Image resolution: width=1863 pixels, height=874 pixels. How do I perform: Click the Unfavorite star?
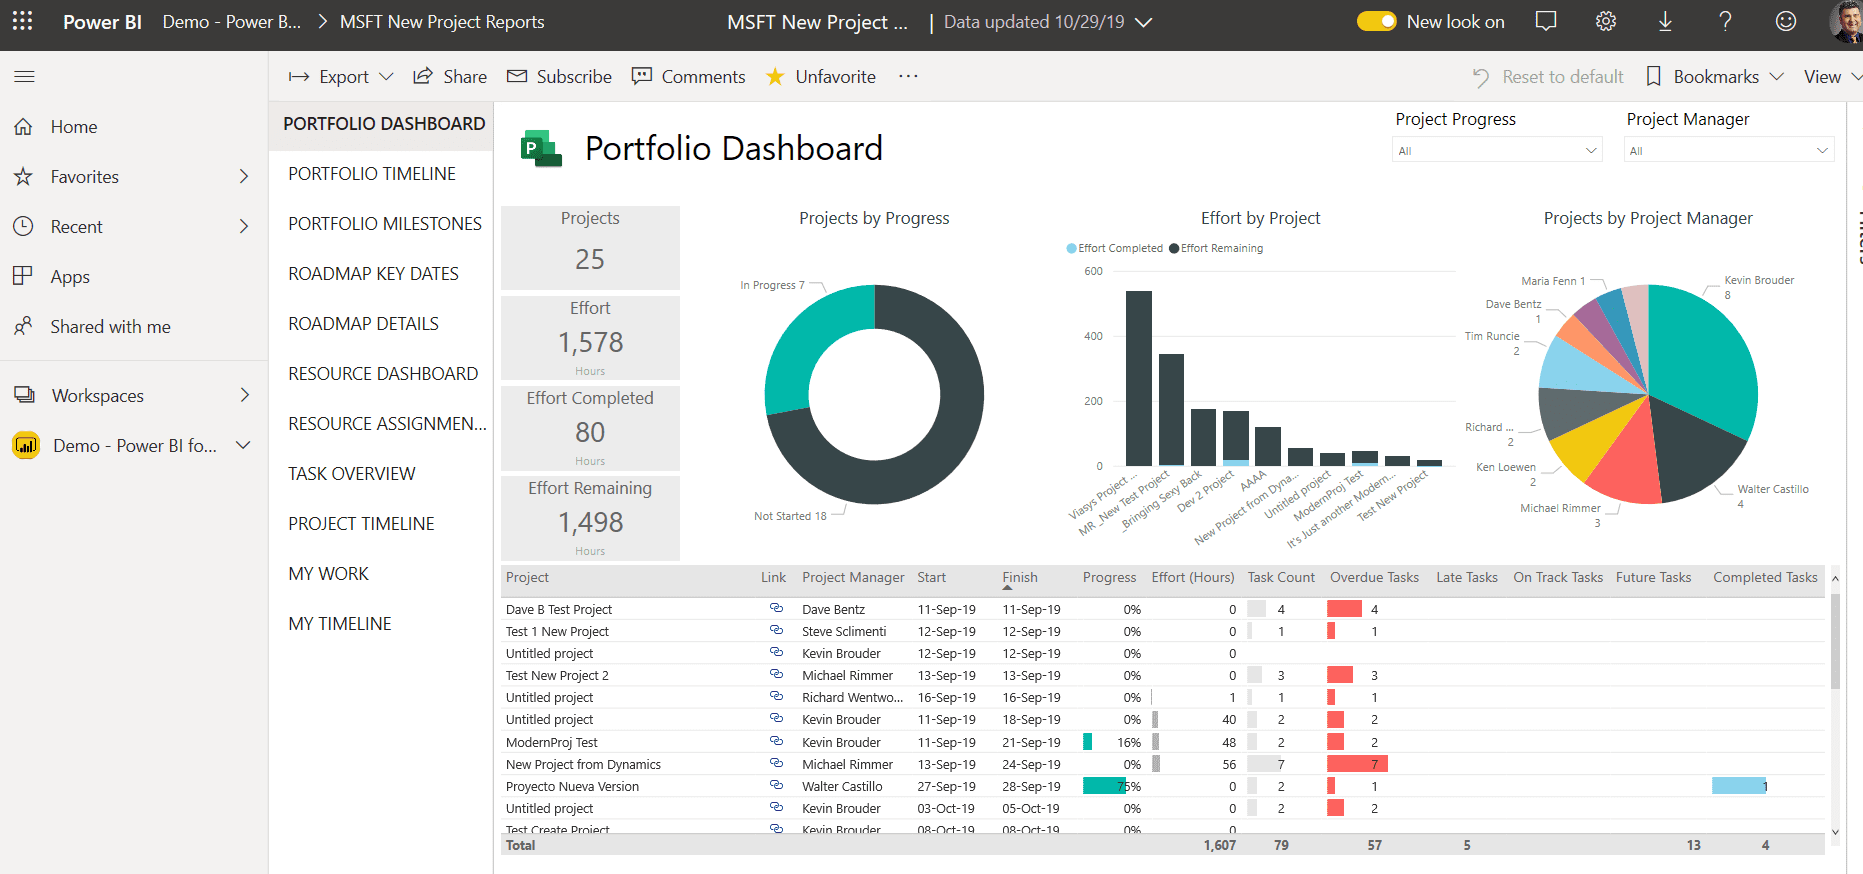tap(775, 77)
